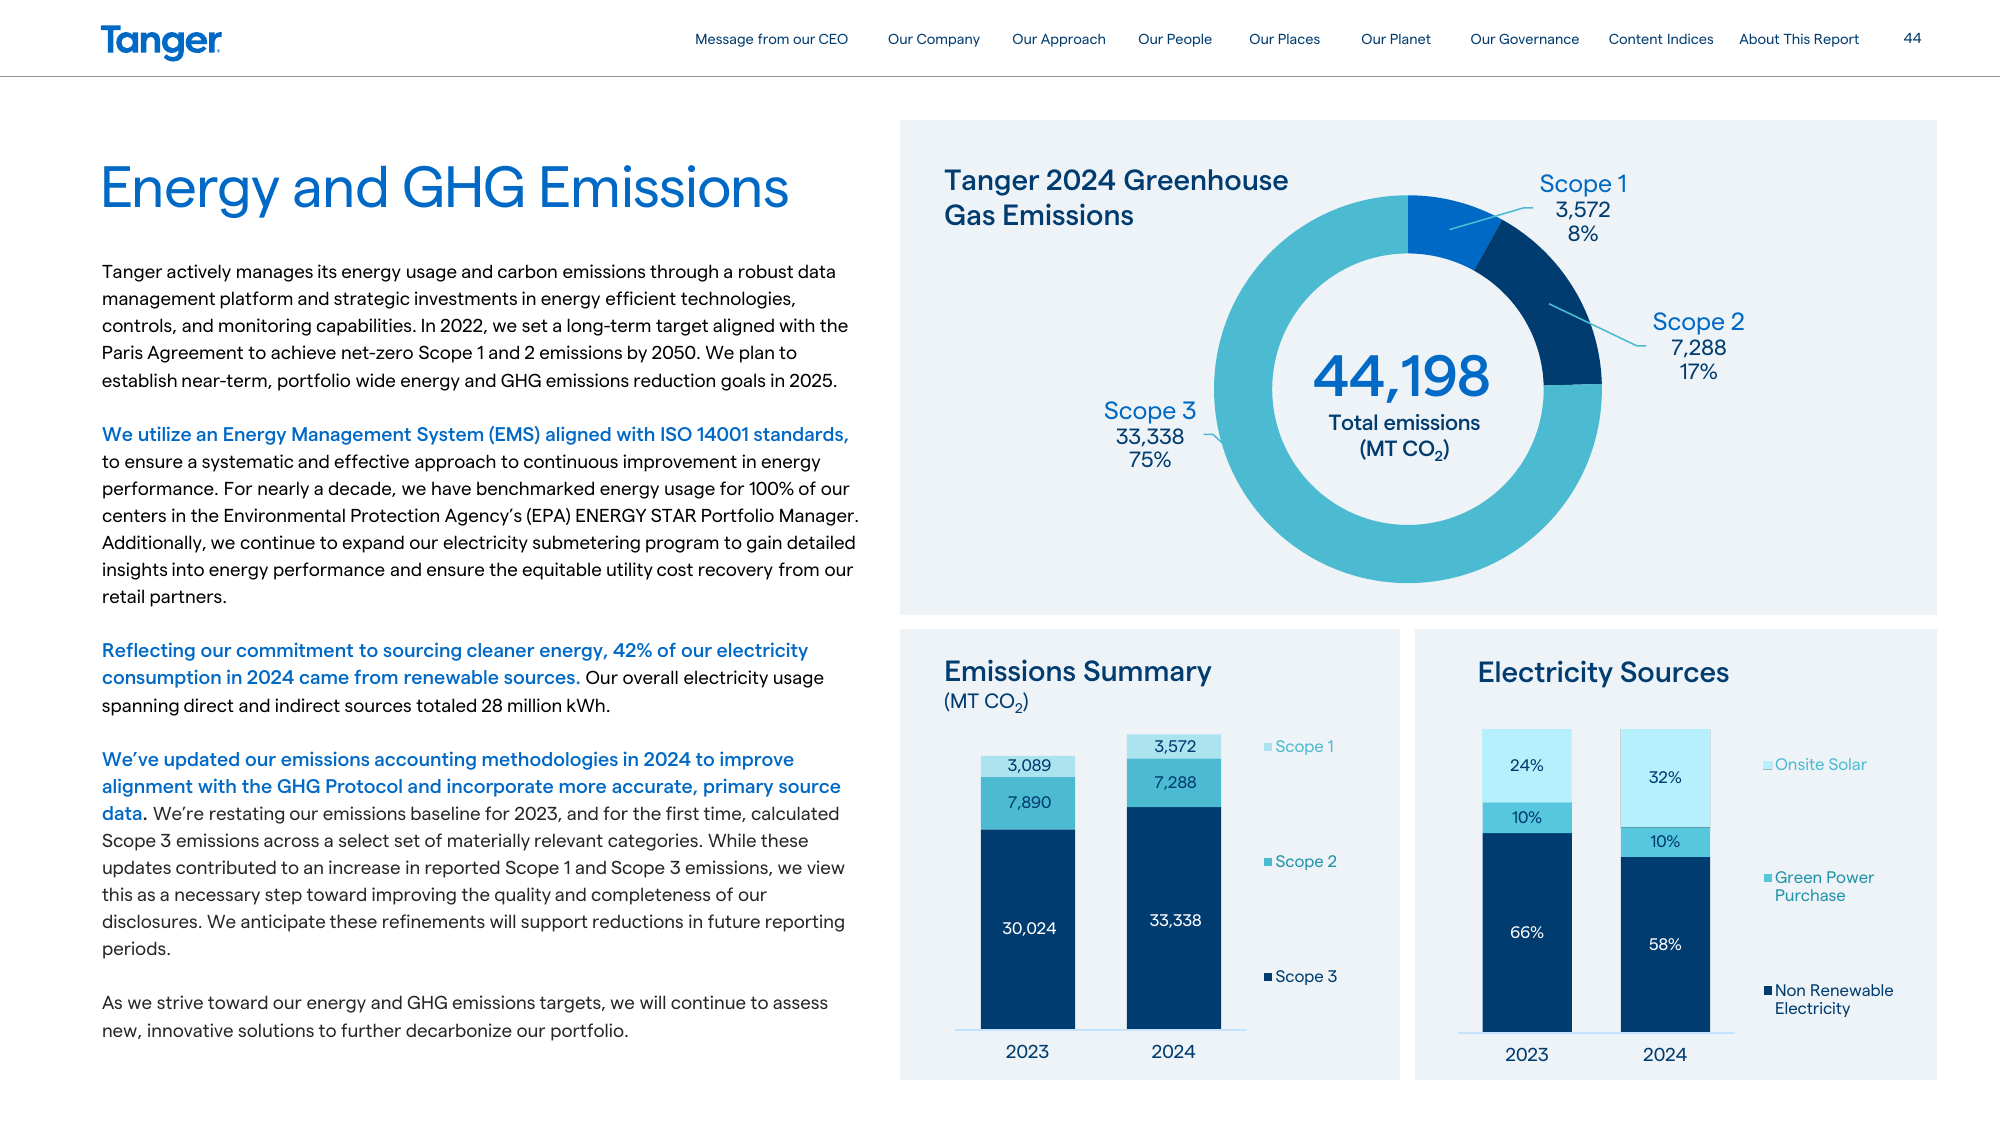Click page number 44
The width and height of the screenshot is (2000, 1125).
point(1912,38)
